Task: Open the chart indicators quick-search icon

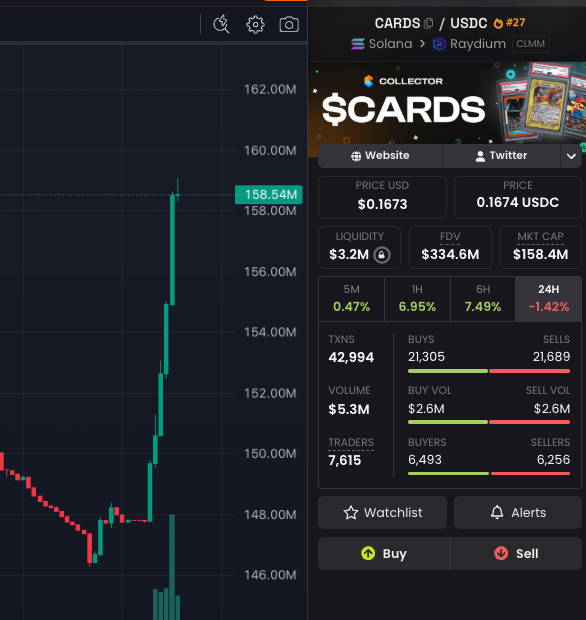Action: [x=221, y=25]
